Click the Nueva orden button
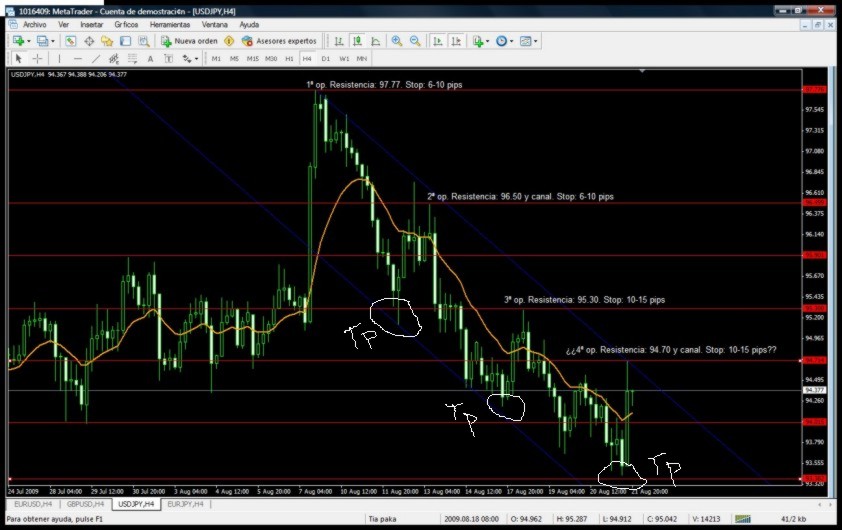Viewport: 842px width, 530px height. tap(189, 41)
